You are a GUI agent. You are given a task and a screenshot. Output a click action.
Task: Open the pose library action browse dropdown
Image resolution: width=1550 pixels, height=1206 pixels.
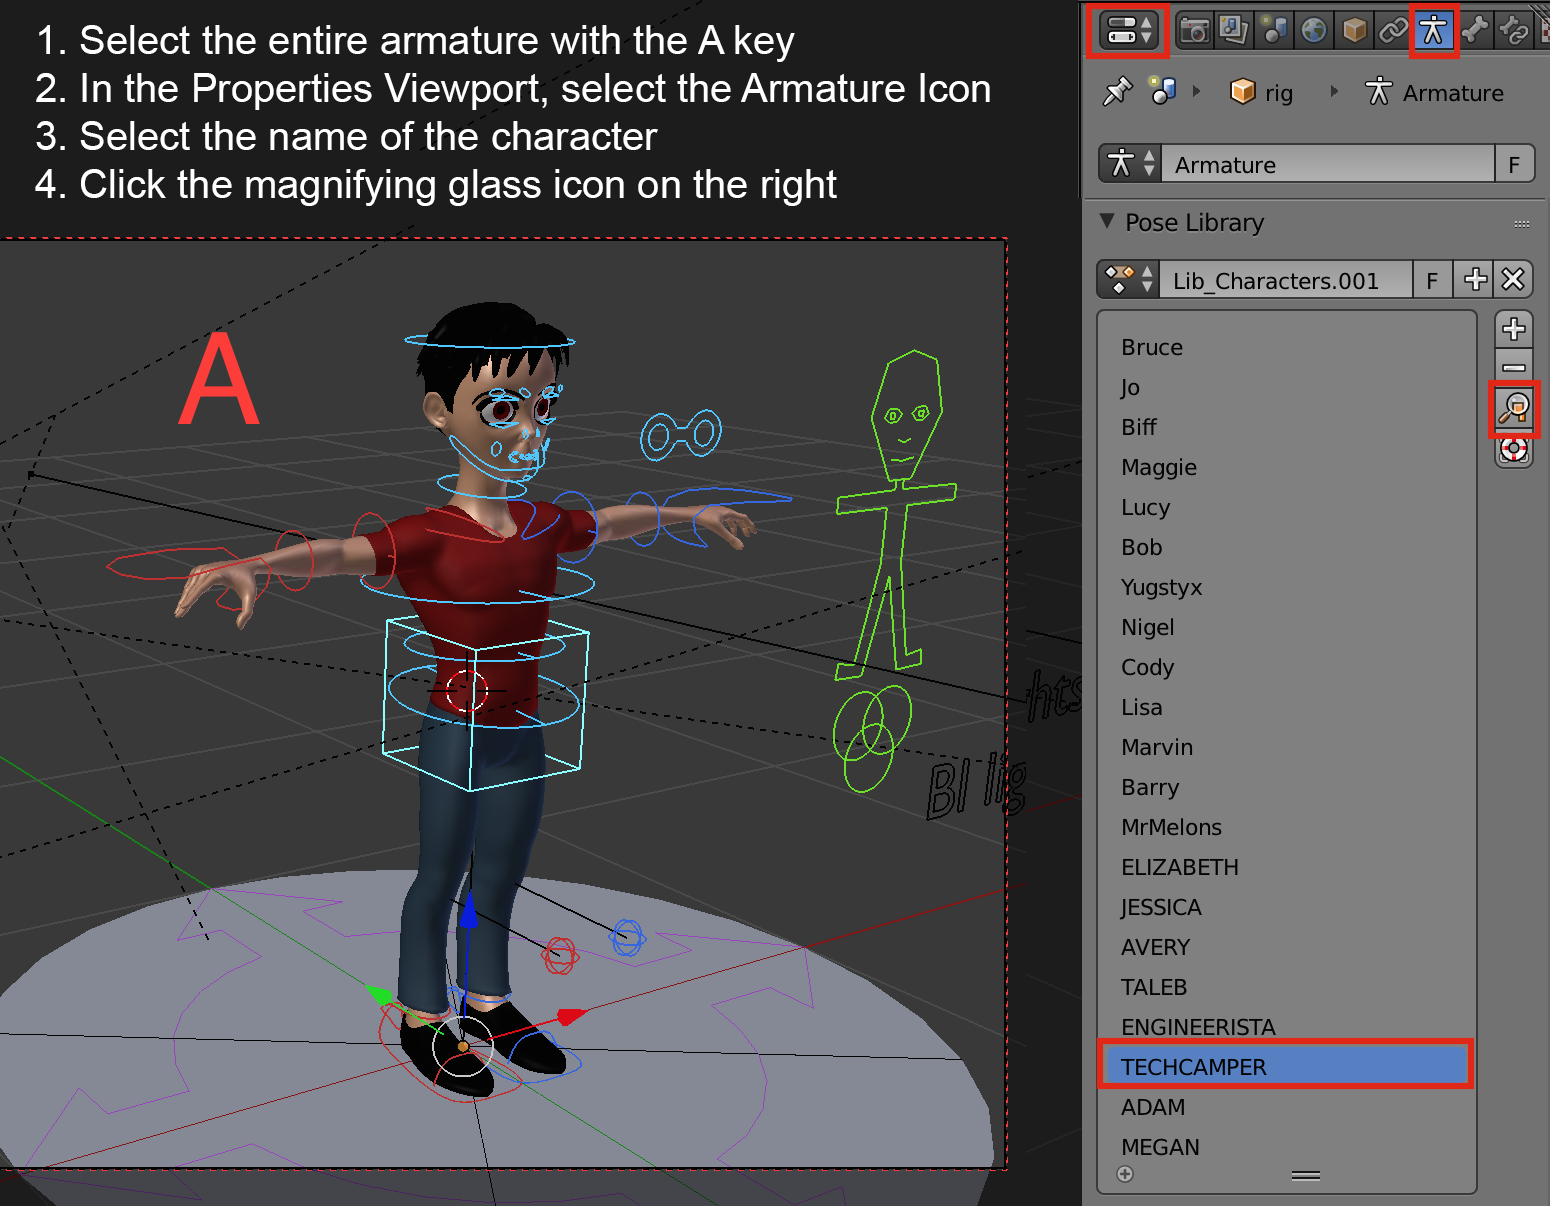tap(1129, 280)
